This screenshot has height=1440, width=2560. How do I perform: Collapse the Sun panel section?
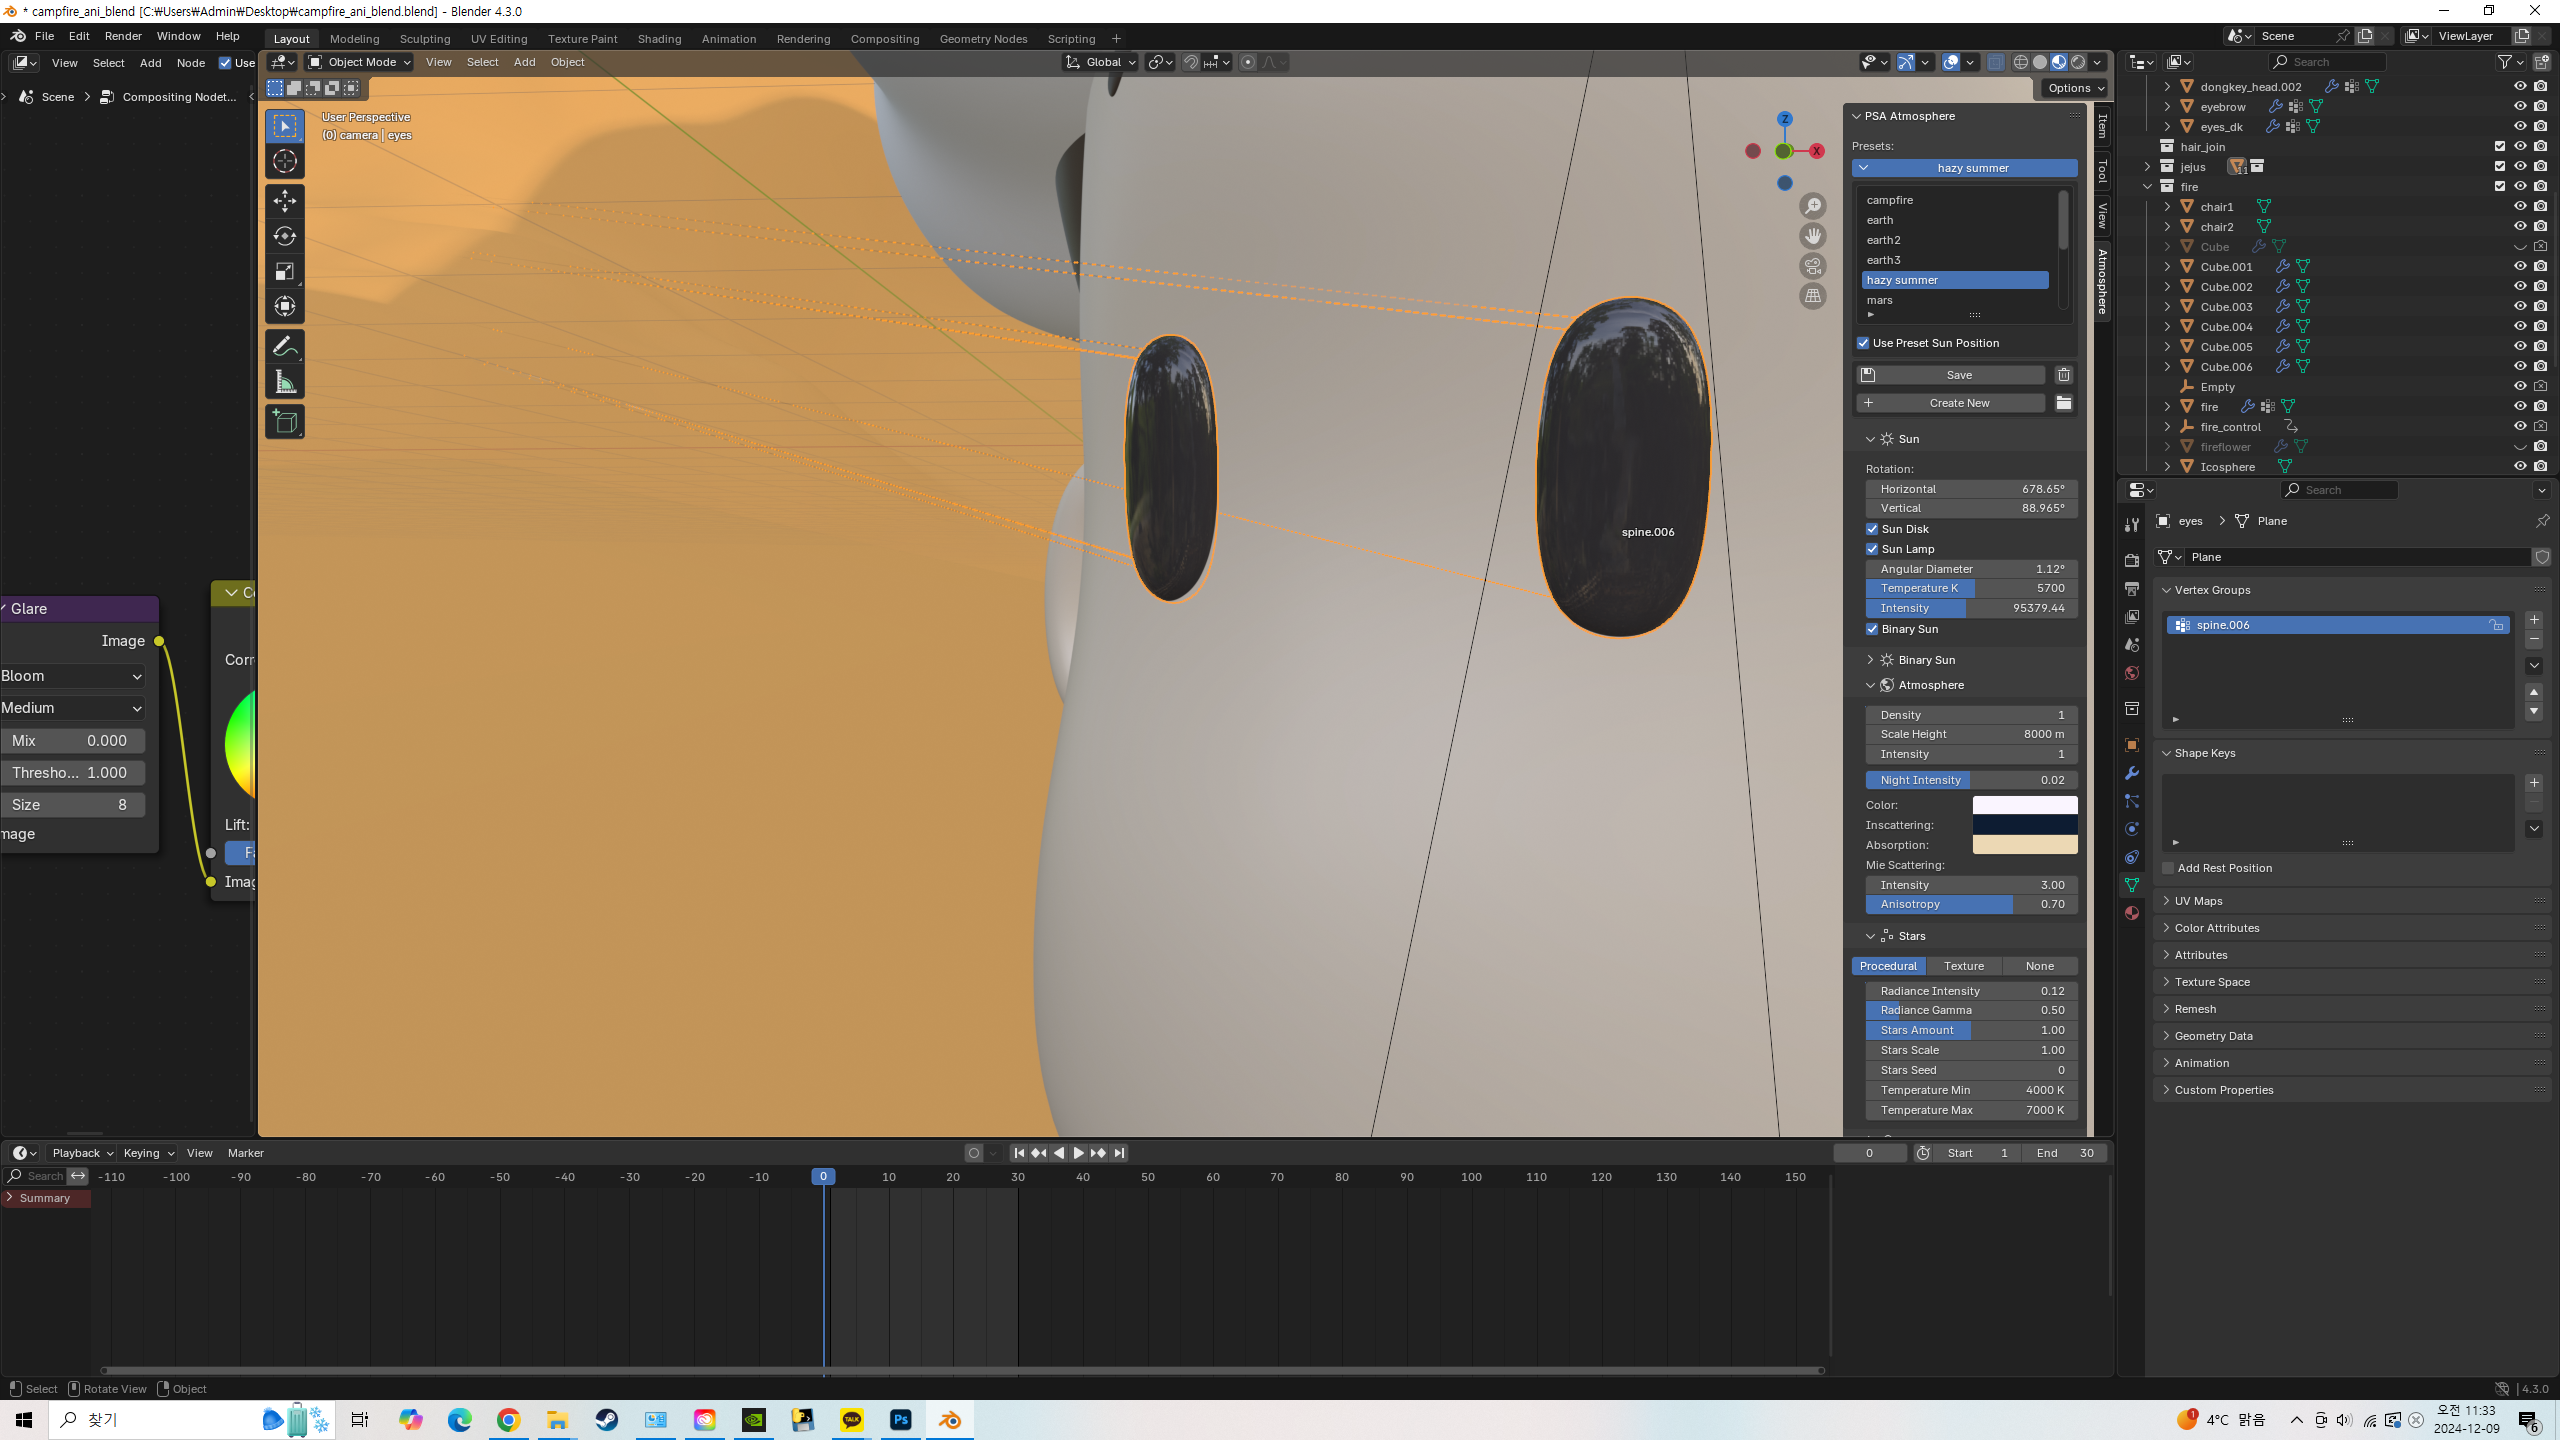[1871, 439]
